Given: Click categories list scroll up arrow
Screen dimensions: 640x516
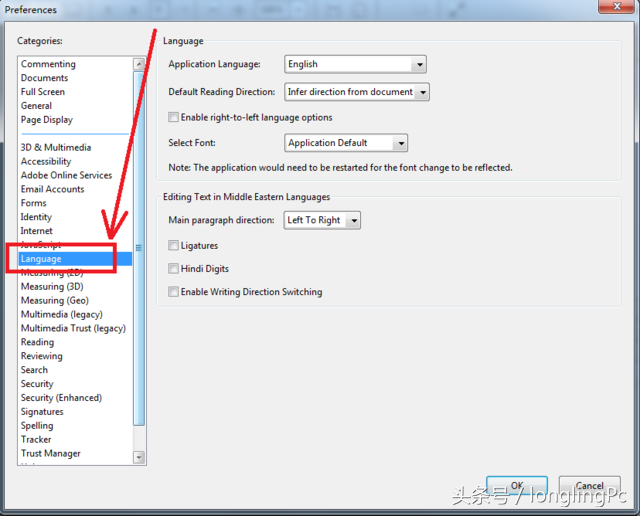Looking at the screenshot, I should (x=139, y=64).
